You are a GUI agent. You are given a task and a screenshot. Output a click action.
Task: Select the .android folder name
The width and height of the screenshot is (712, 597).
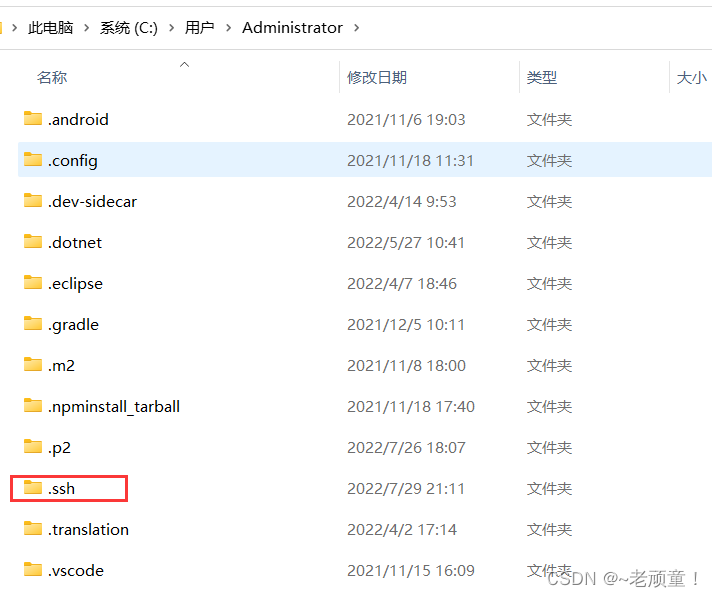78,119
